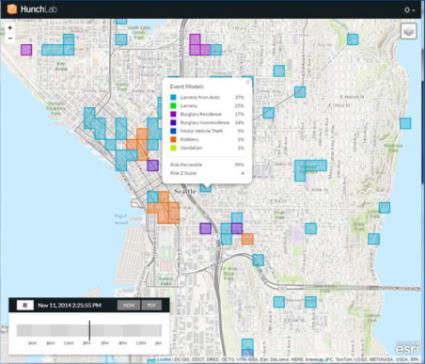Click the Larceny from Auto blue swatch

pyautogui.click(x=173, y=98)
